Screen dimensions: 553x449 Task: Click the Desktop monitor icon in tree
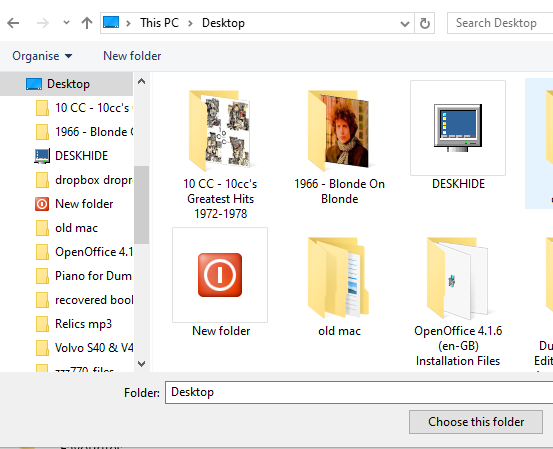click(34, 84)
